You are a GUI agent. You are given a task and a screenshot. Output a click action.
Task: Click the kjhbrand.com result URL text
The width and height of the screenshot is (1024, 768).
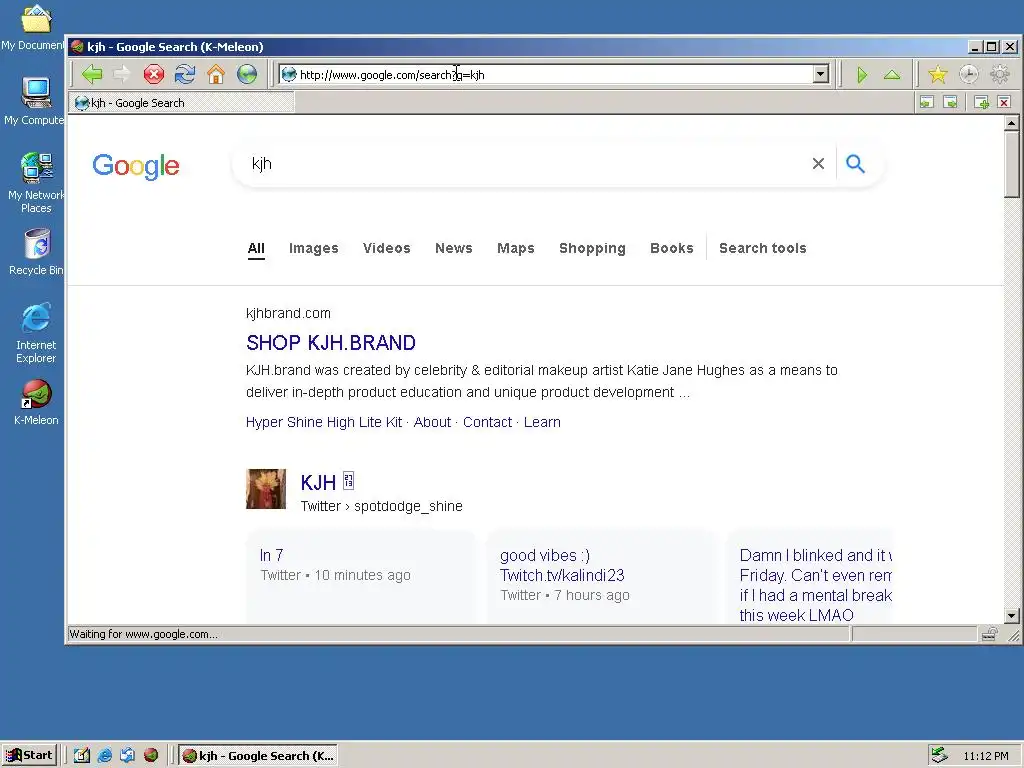(289, 313)
